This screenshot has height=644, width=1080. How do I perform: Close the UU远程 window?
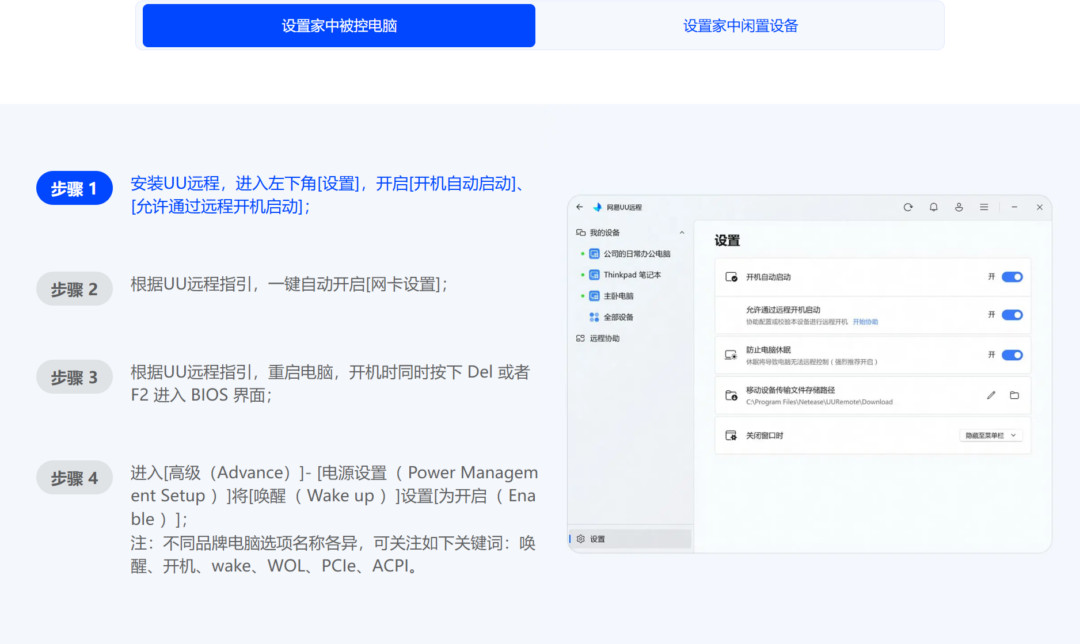click(1039, 207)
